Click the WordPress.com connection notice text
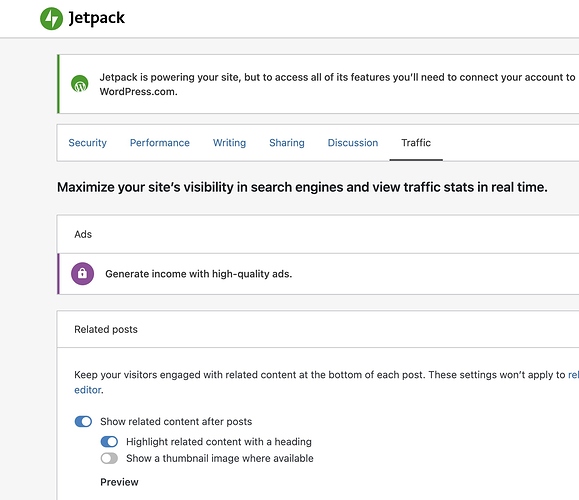The height and width of the screenshot is (500, 579). click(x=337, y=84)
